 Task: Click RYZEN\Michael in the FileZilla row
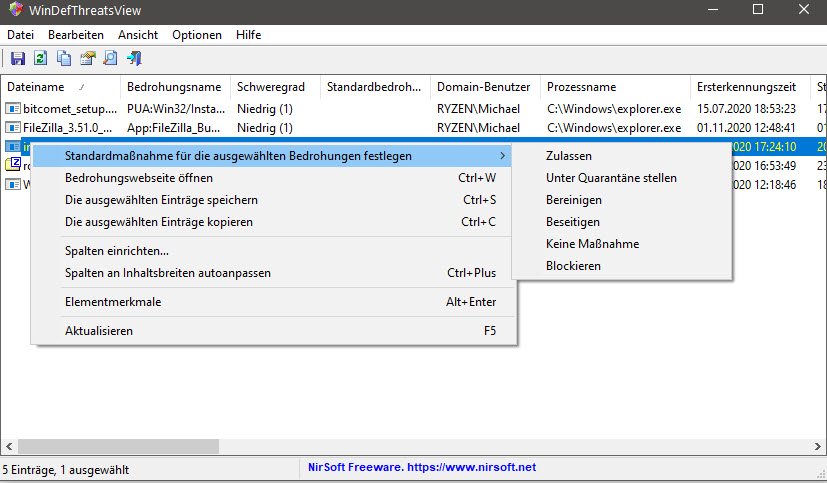(478, 128)
